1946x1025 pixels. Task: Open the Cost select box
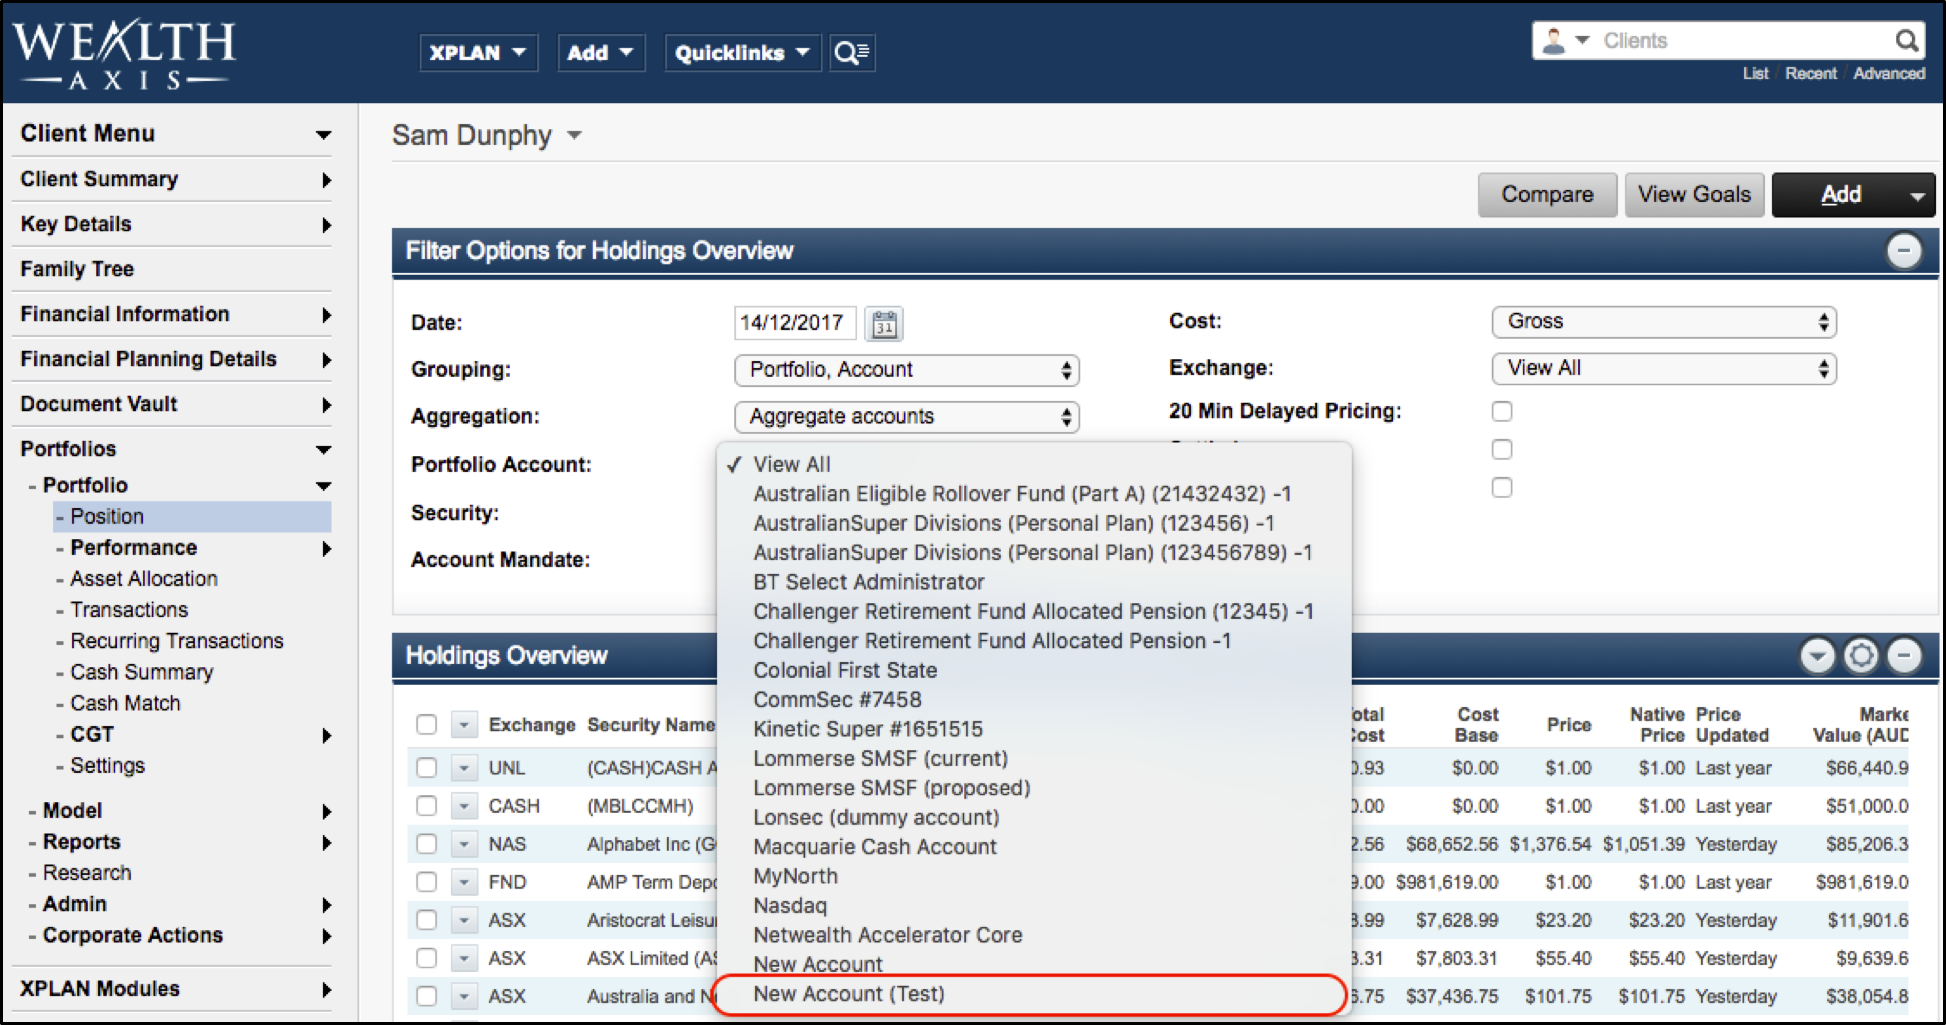1664,322
